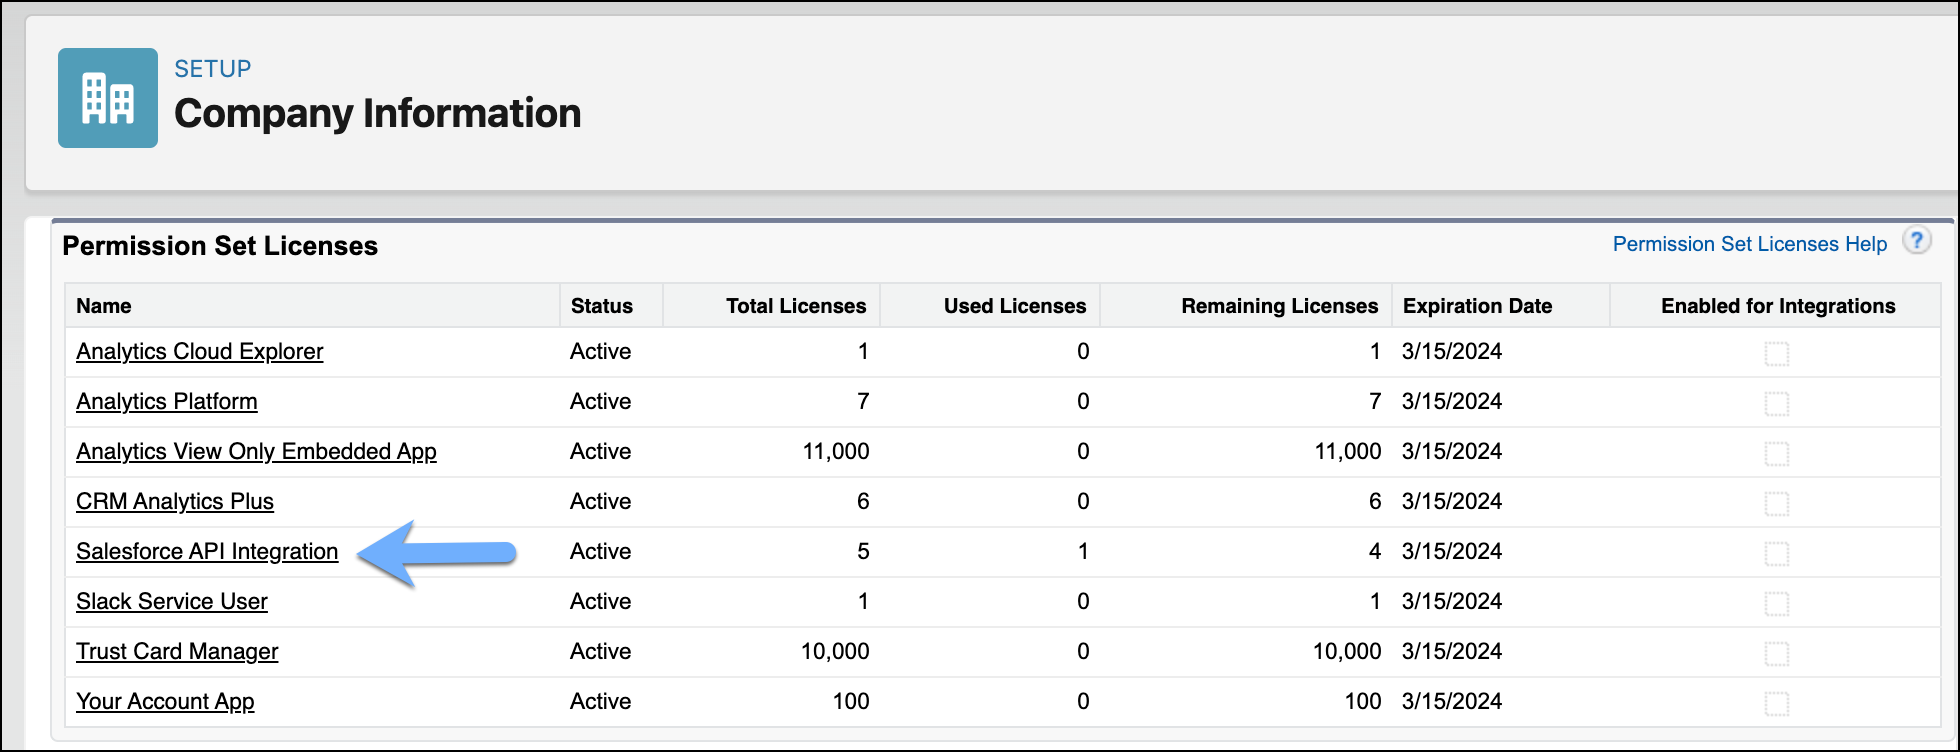Toggle integrations checkbox for Analytics View Only Embedded App
The image size is (1960, 752).
coord(1777,453)
